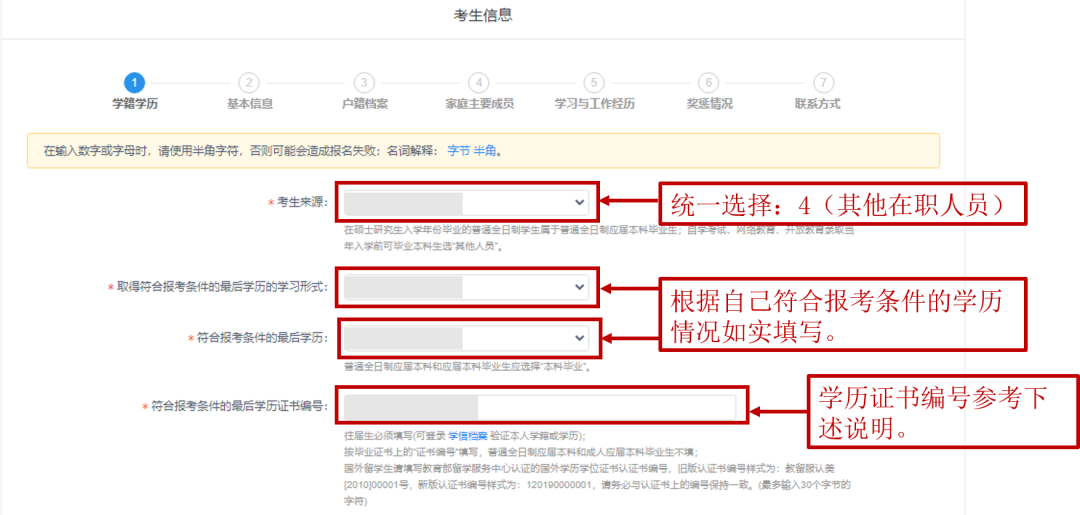
Task: Expand the 考生来源 dropdown
Action: [466, 202]
